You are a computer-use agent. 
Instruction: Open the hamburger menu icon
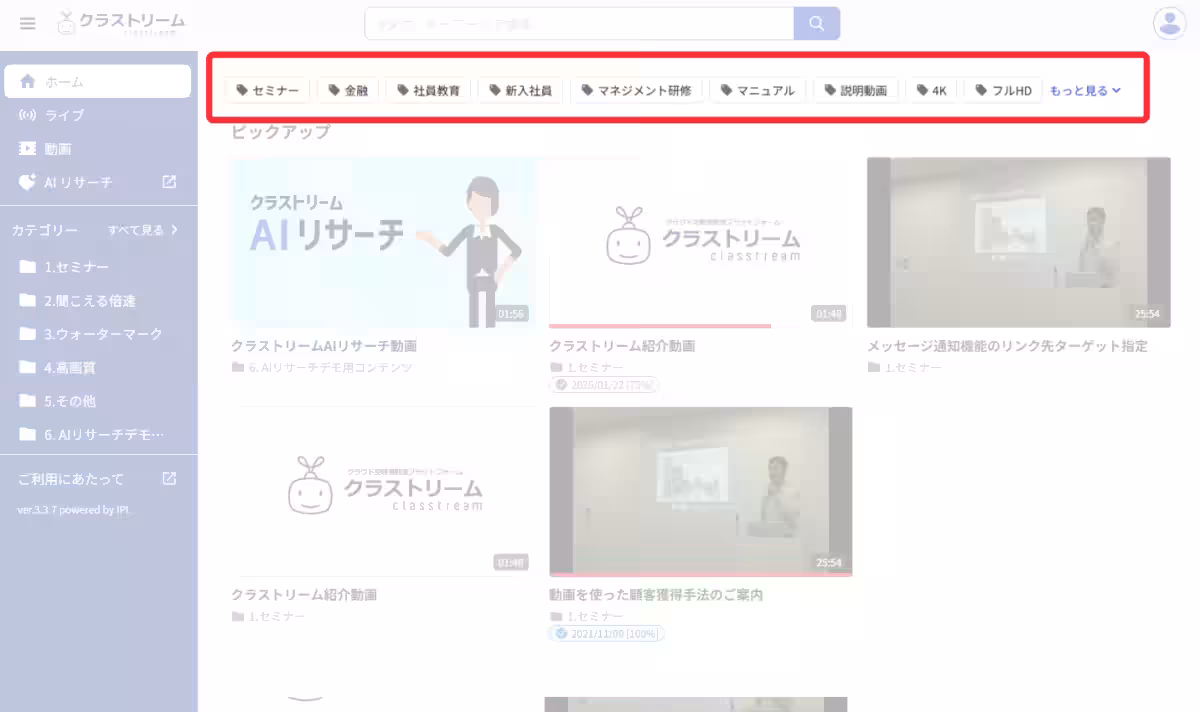pos(27,23)
